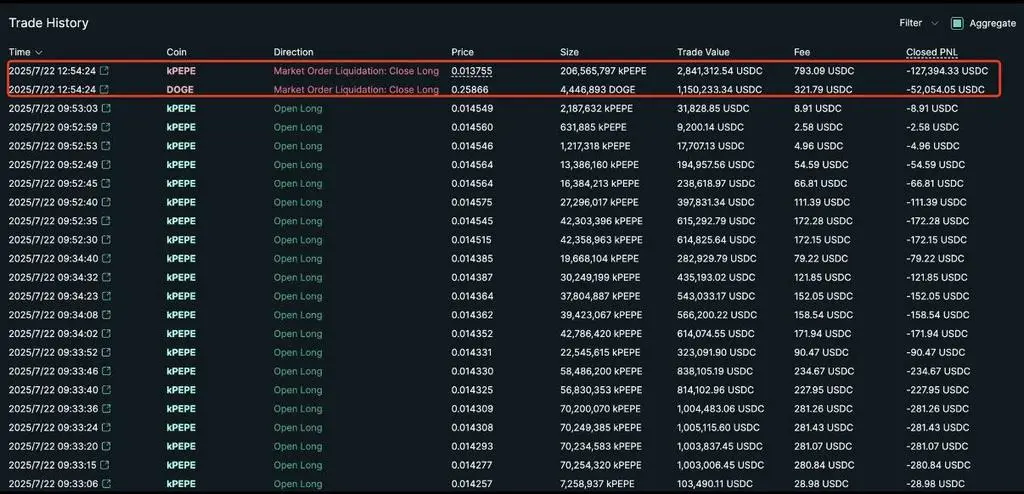Viewport: 1024px width, 494px height.
Task: Open explorer link icon for 09:52:49 trade
Action: [x=106, y=165]
